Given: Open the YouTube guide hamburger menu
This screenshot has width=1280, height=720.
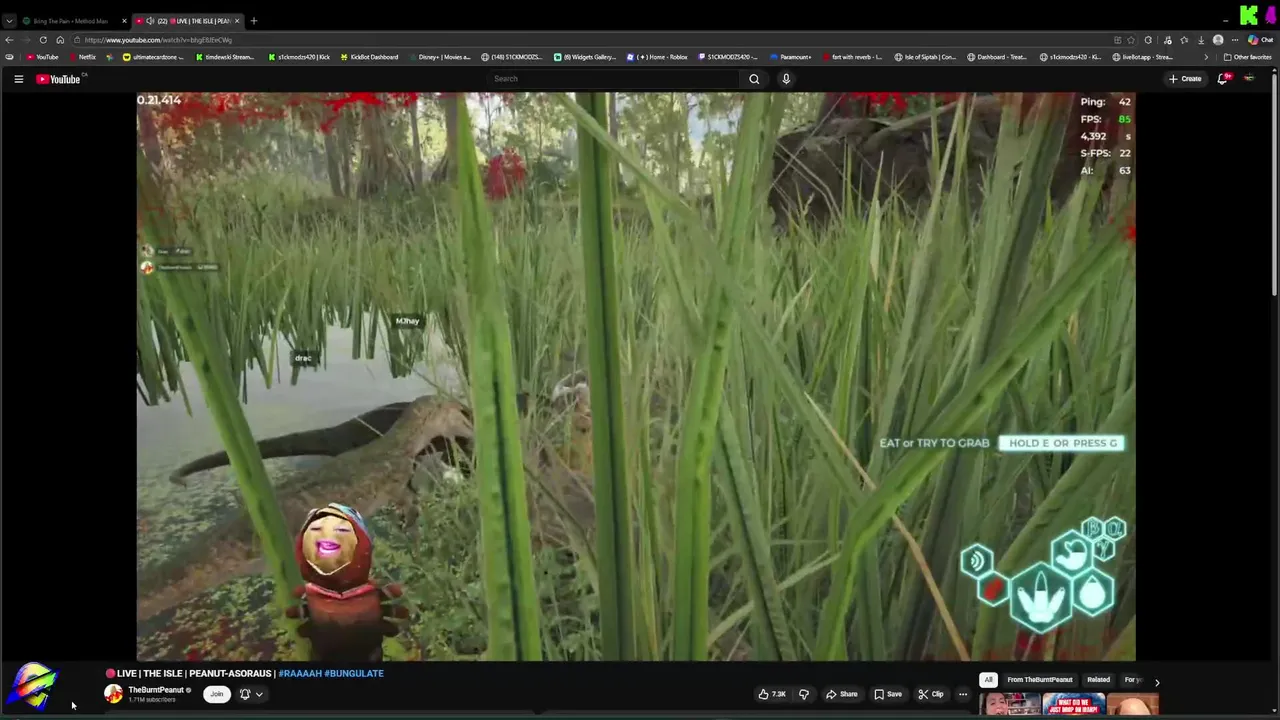Looking at the screenshot, I should (x=18, y=79).
